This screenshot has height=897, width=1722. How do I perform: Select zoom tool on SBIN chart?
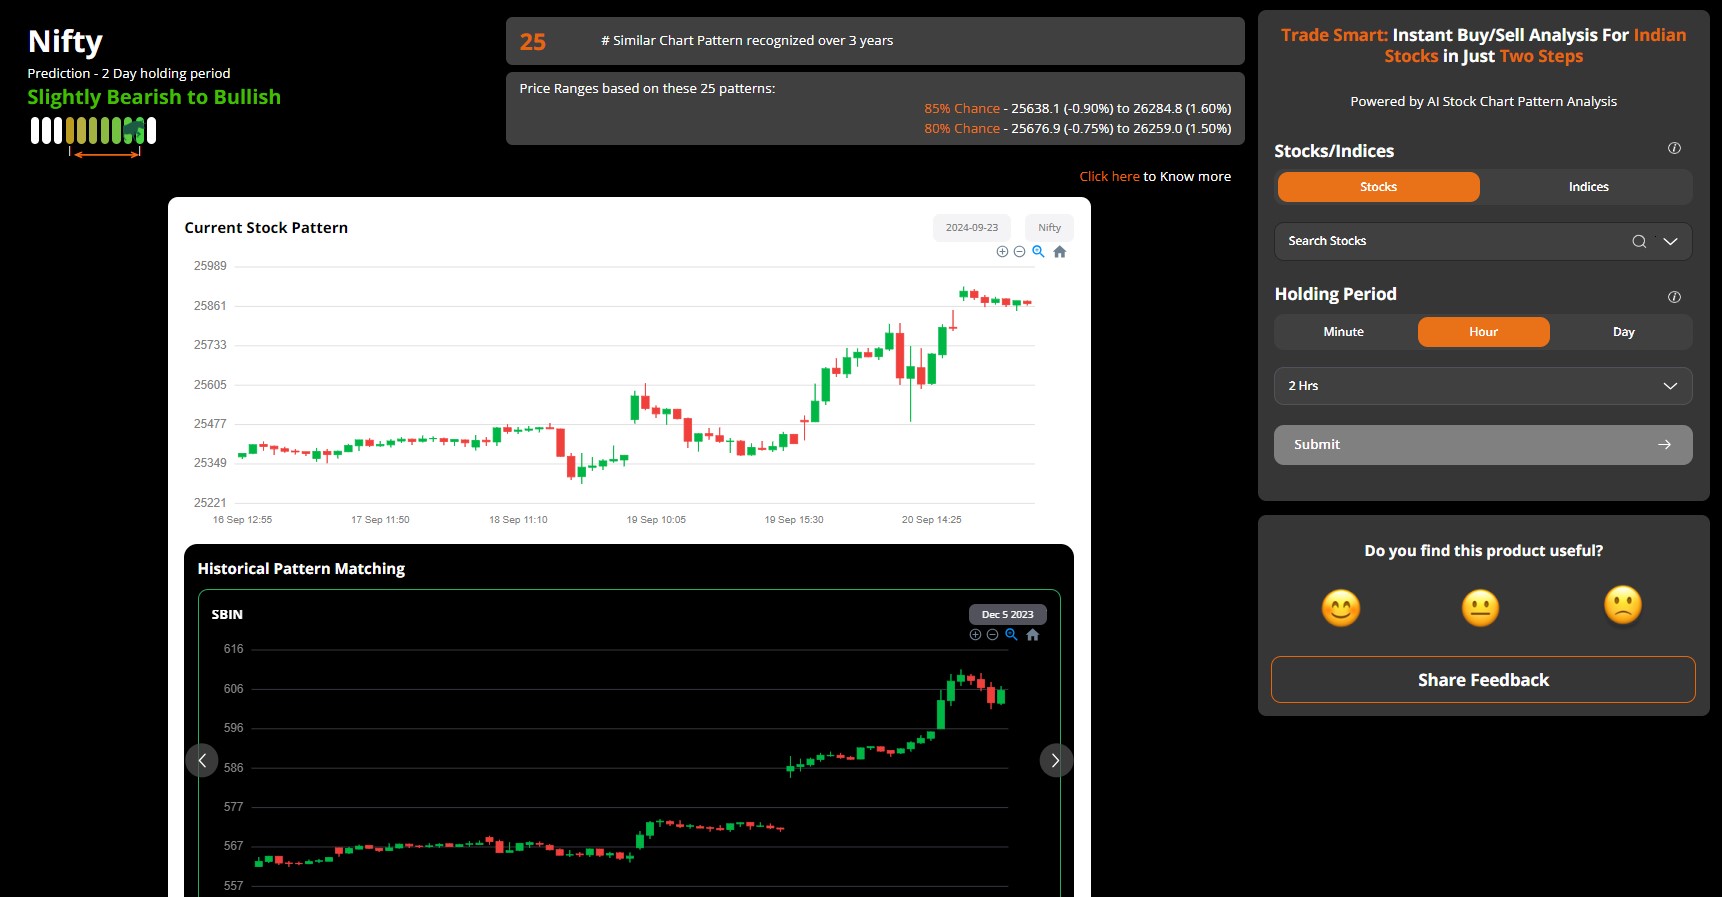[x=1012, y=635]
